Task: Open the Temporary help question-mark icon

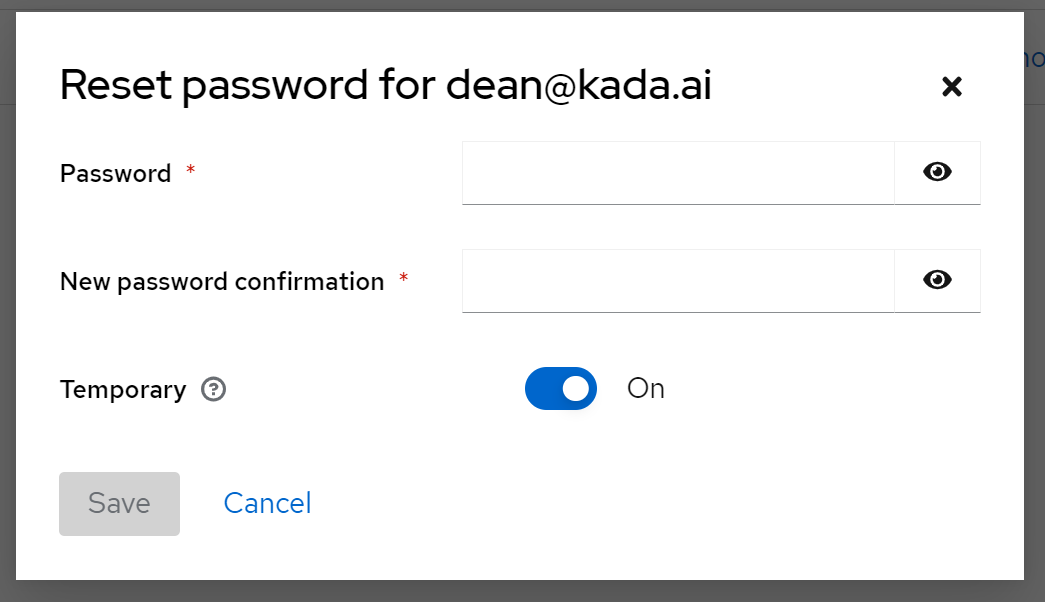Action: click(213, 389)
